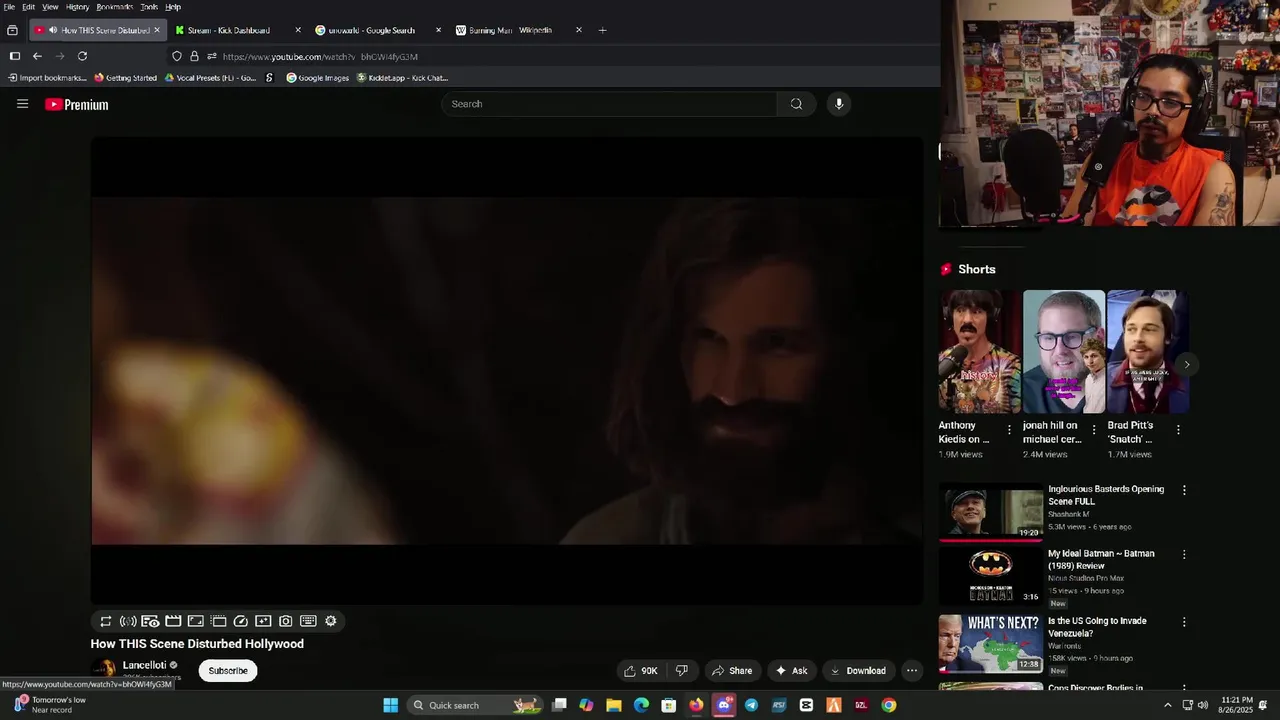Open options for My Ideal Batman video

click(1184, 554)
